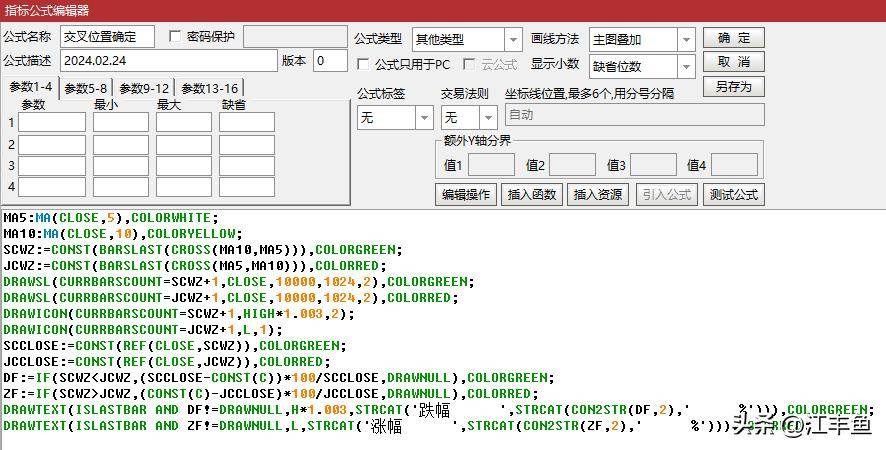This screenshot has height=450, width=886.
Task: Click the SCWZ:=CONST code line
Action: tap(203, 249)
